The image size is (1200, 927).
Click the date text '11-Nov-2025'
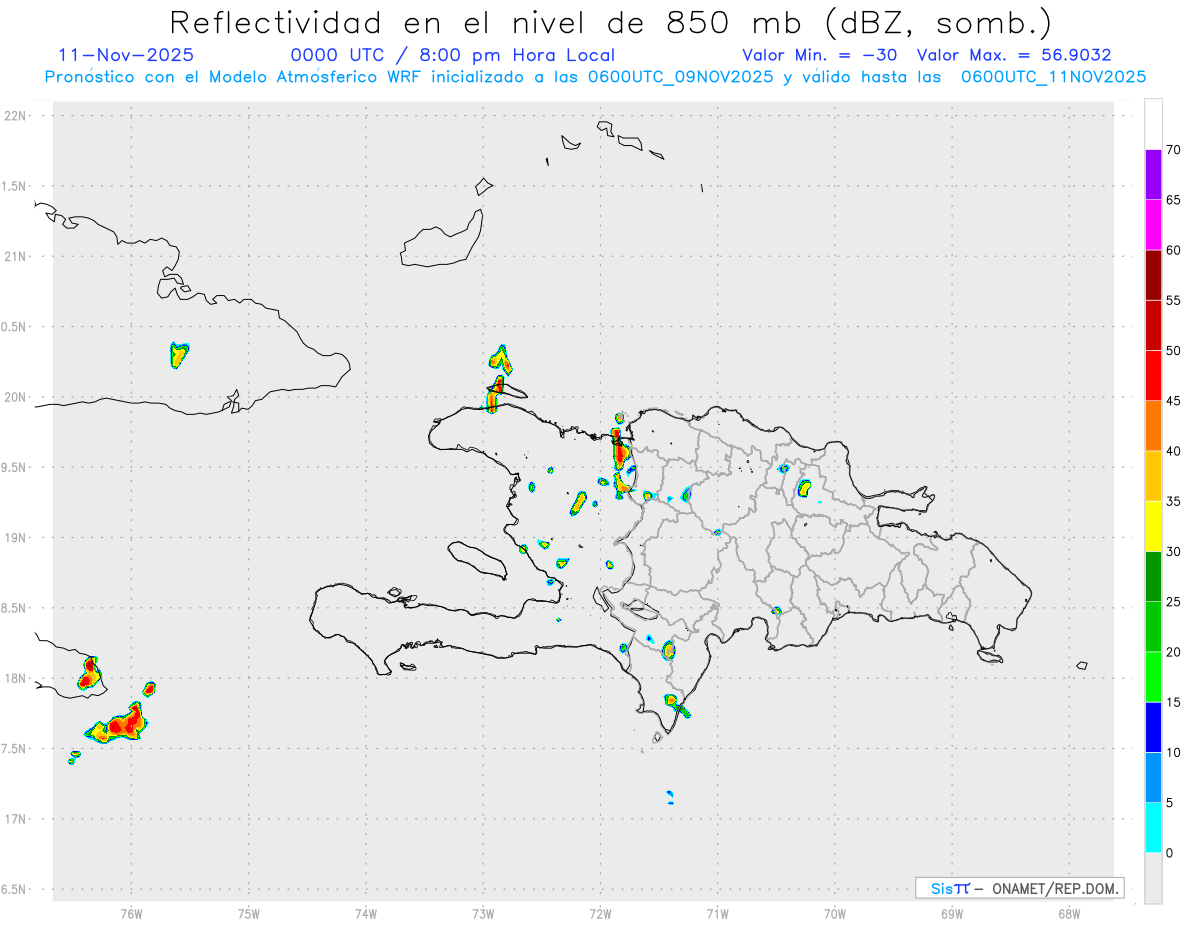tap(126, 55)
